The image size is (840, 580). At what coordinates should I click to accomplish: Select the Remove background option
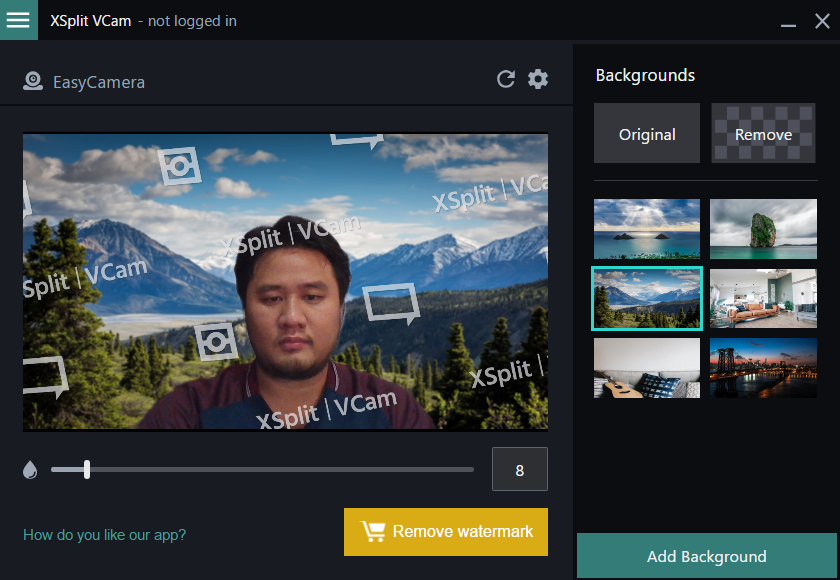763,133
